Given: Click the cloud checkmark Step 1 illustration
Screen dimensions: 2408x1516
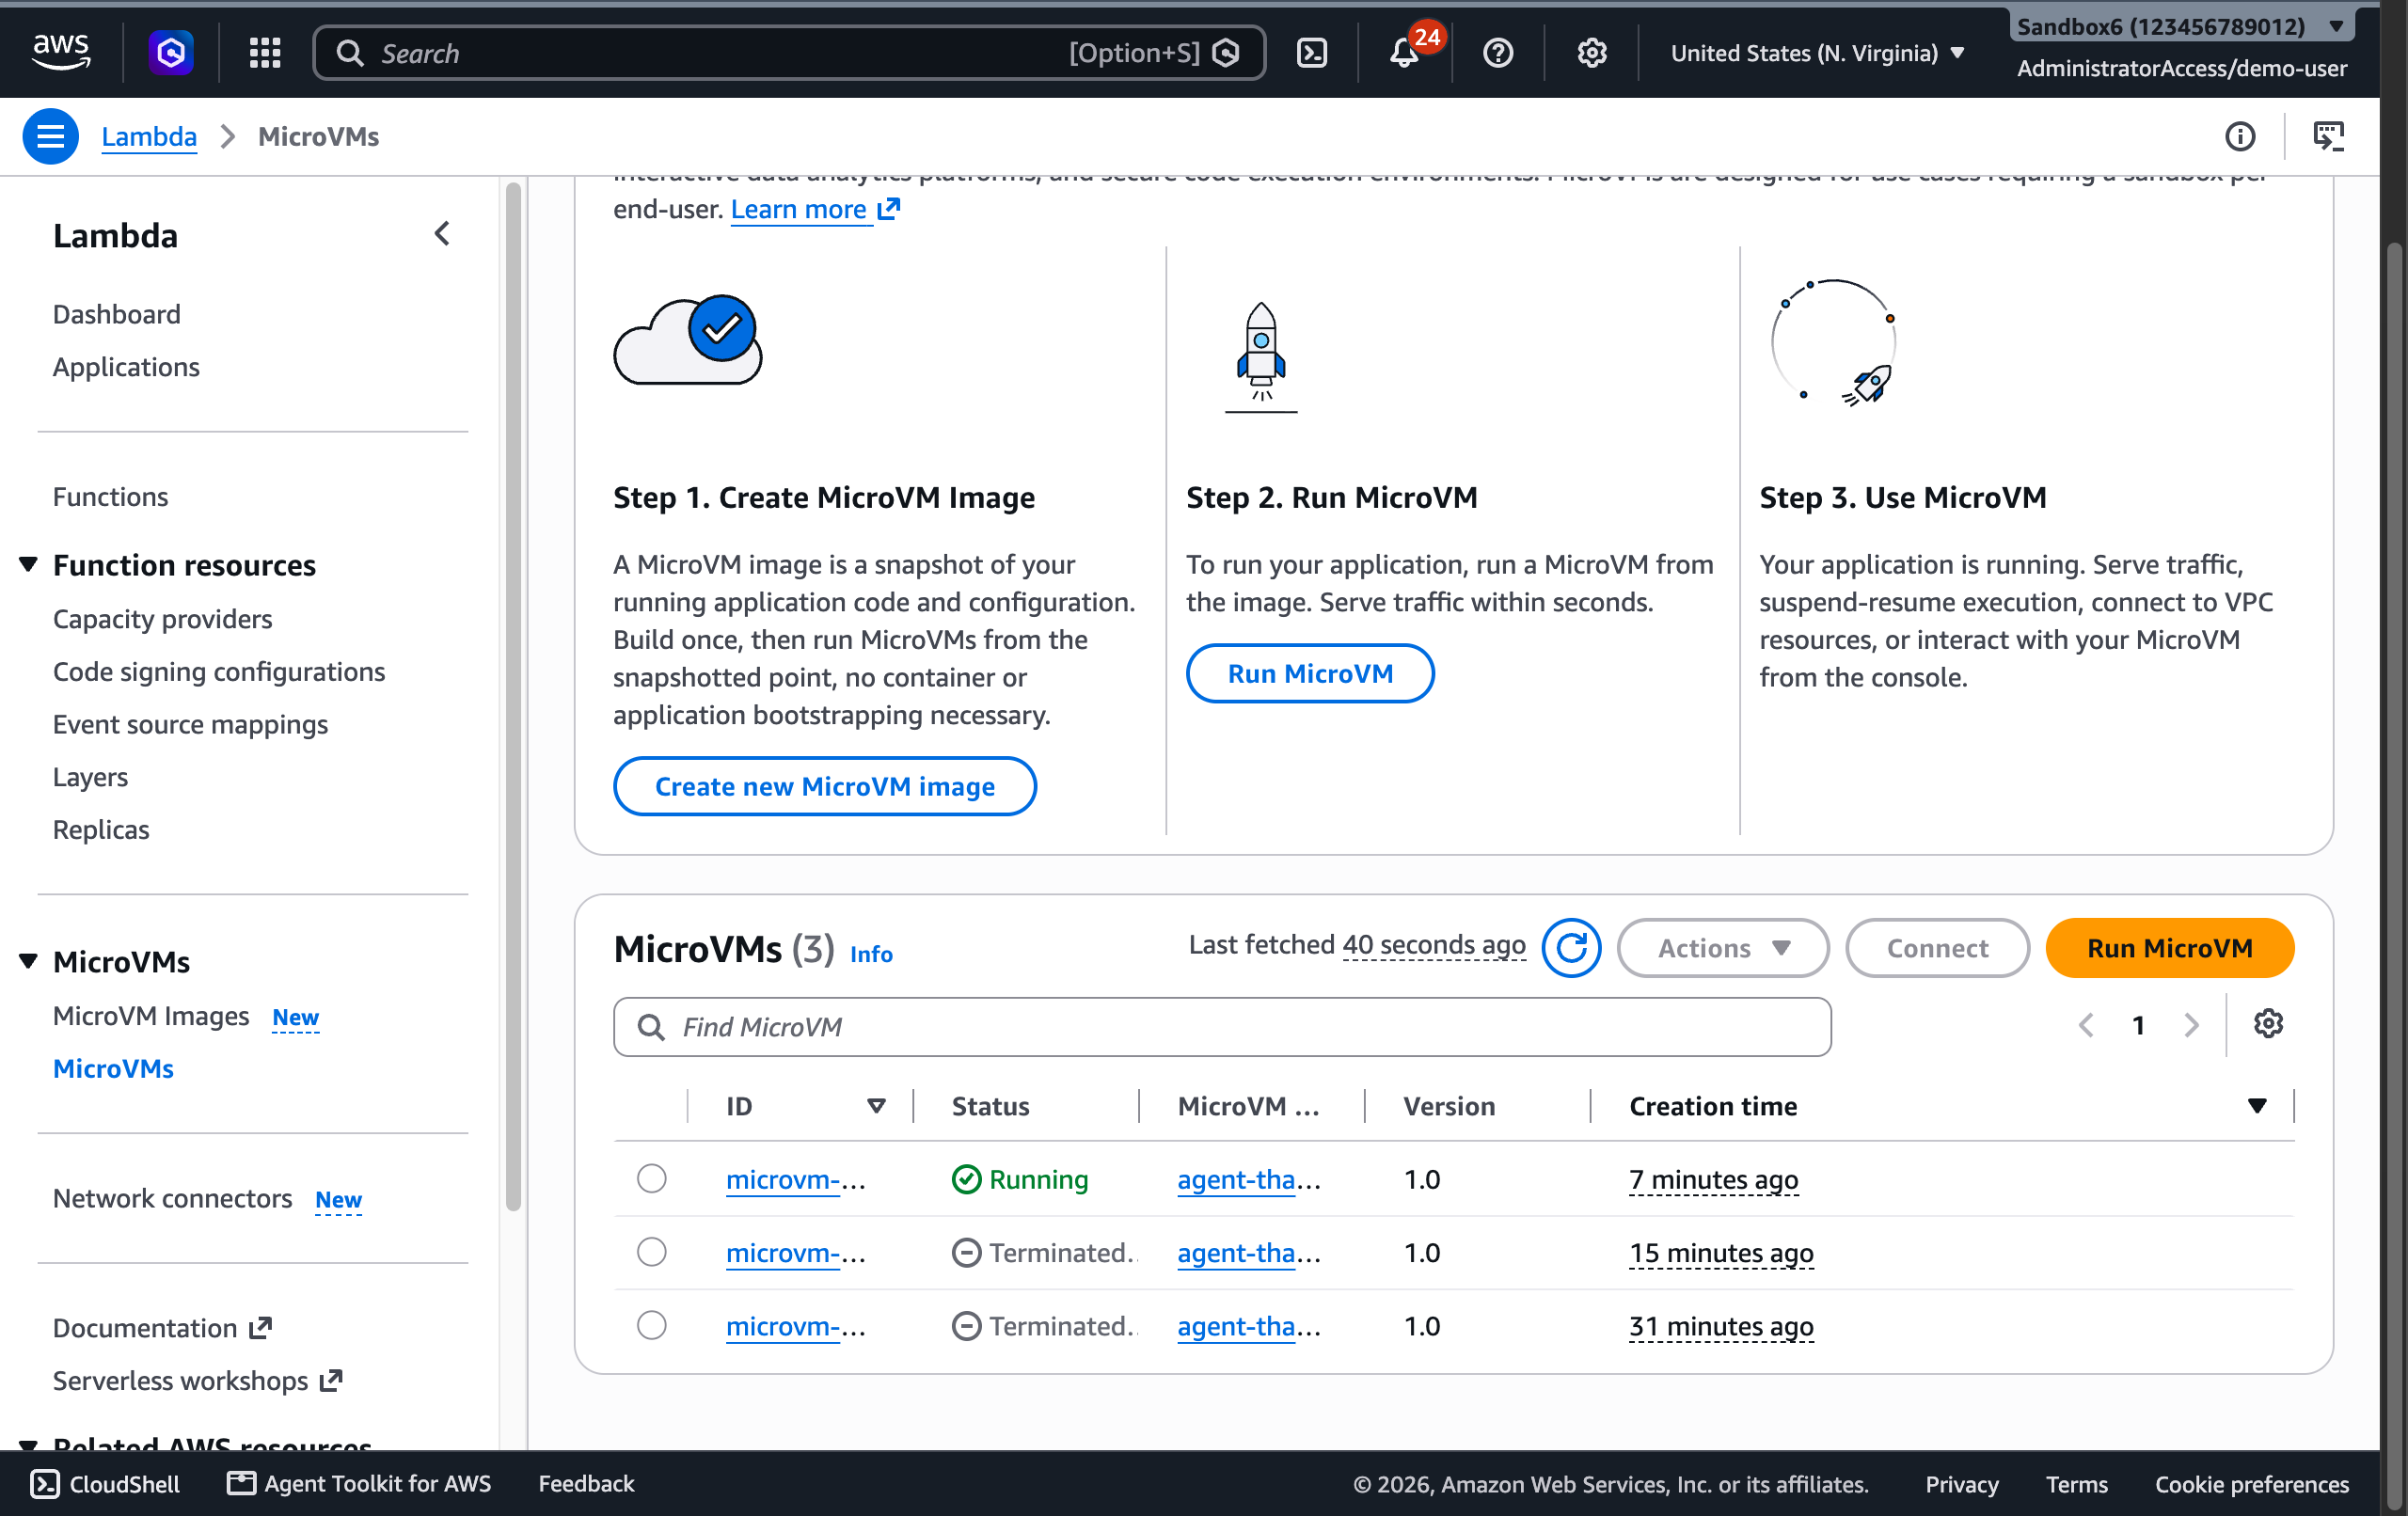Looking at the screenshot, I should [688, 340].
